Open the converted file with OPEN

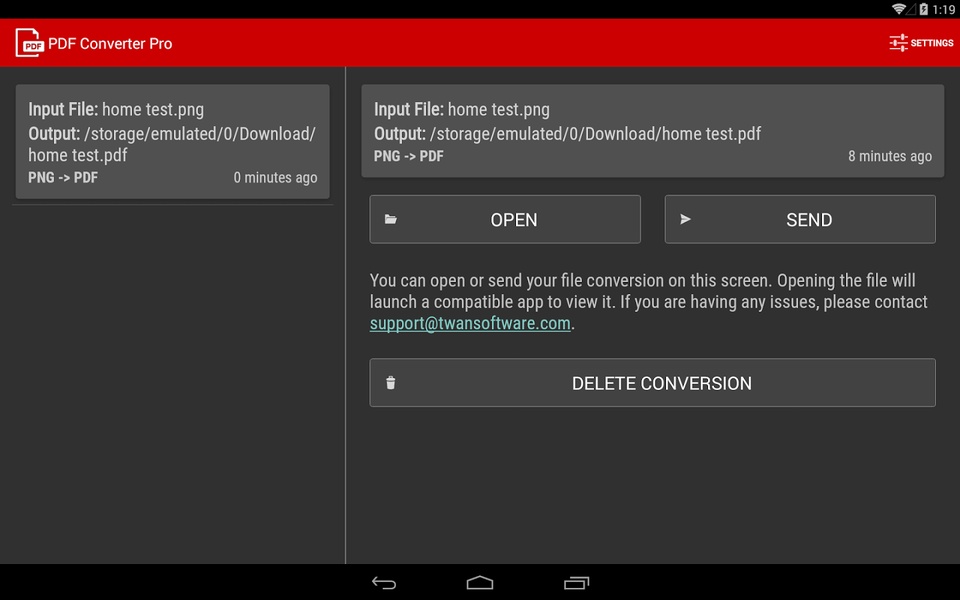505,219
